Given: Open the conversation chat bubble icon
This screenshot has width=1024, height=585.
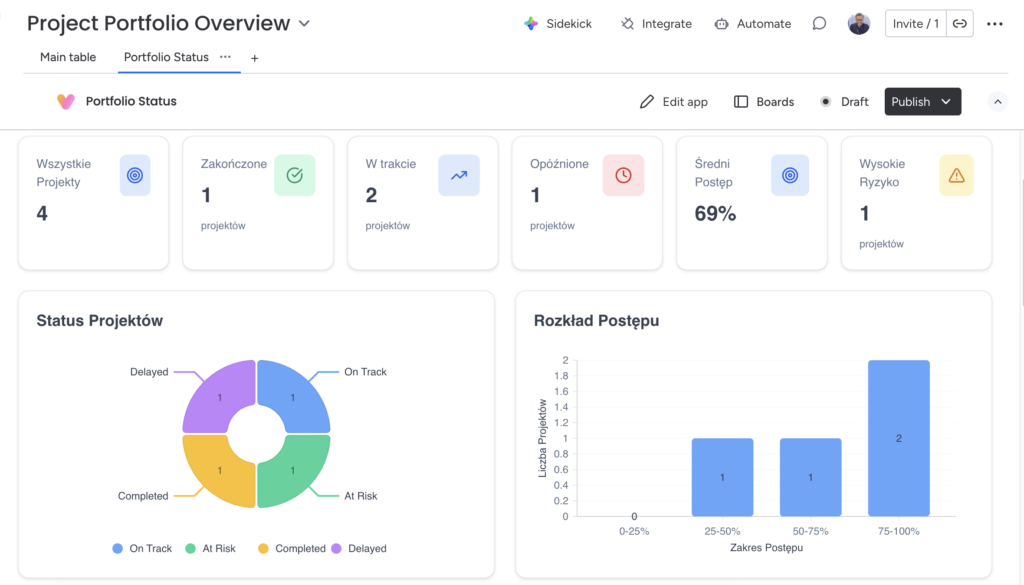Looking at the screenshot, I should pos(819,24).
